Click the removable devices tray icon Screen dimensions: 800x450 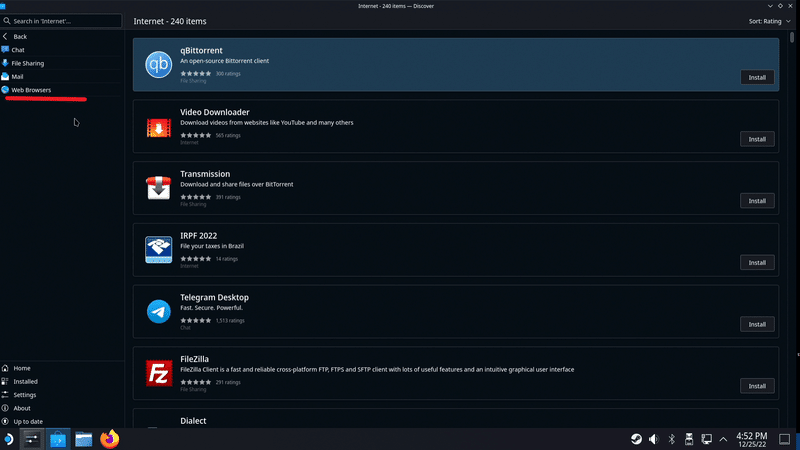pos(689,439)
